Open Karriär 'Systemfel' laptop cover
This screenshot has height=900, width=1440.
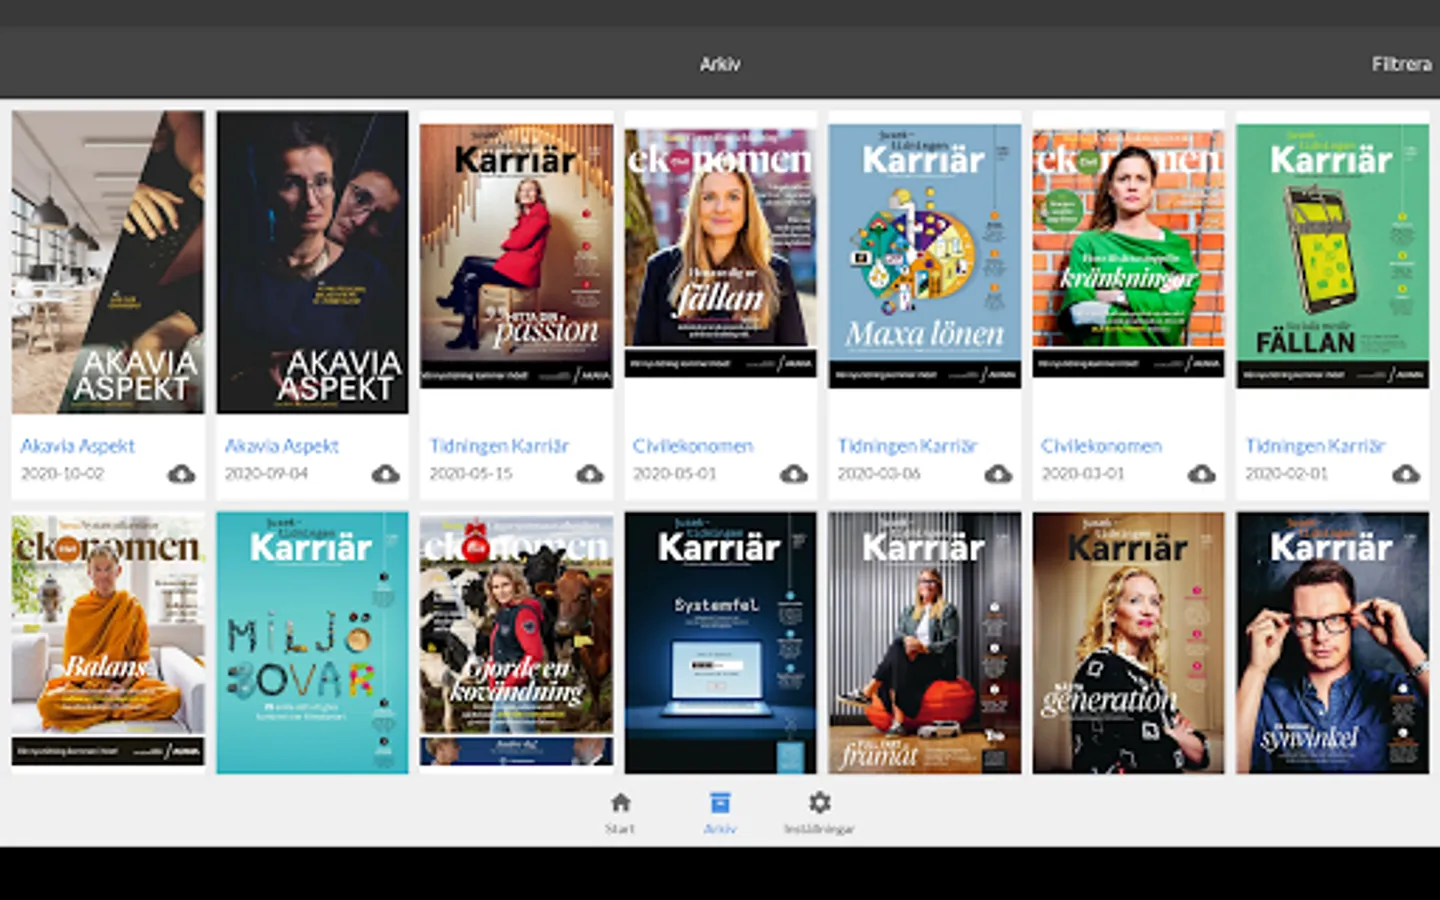tap(720, 643)
